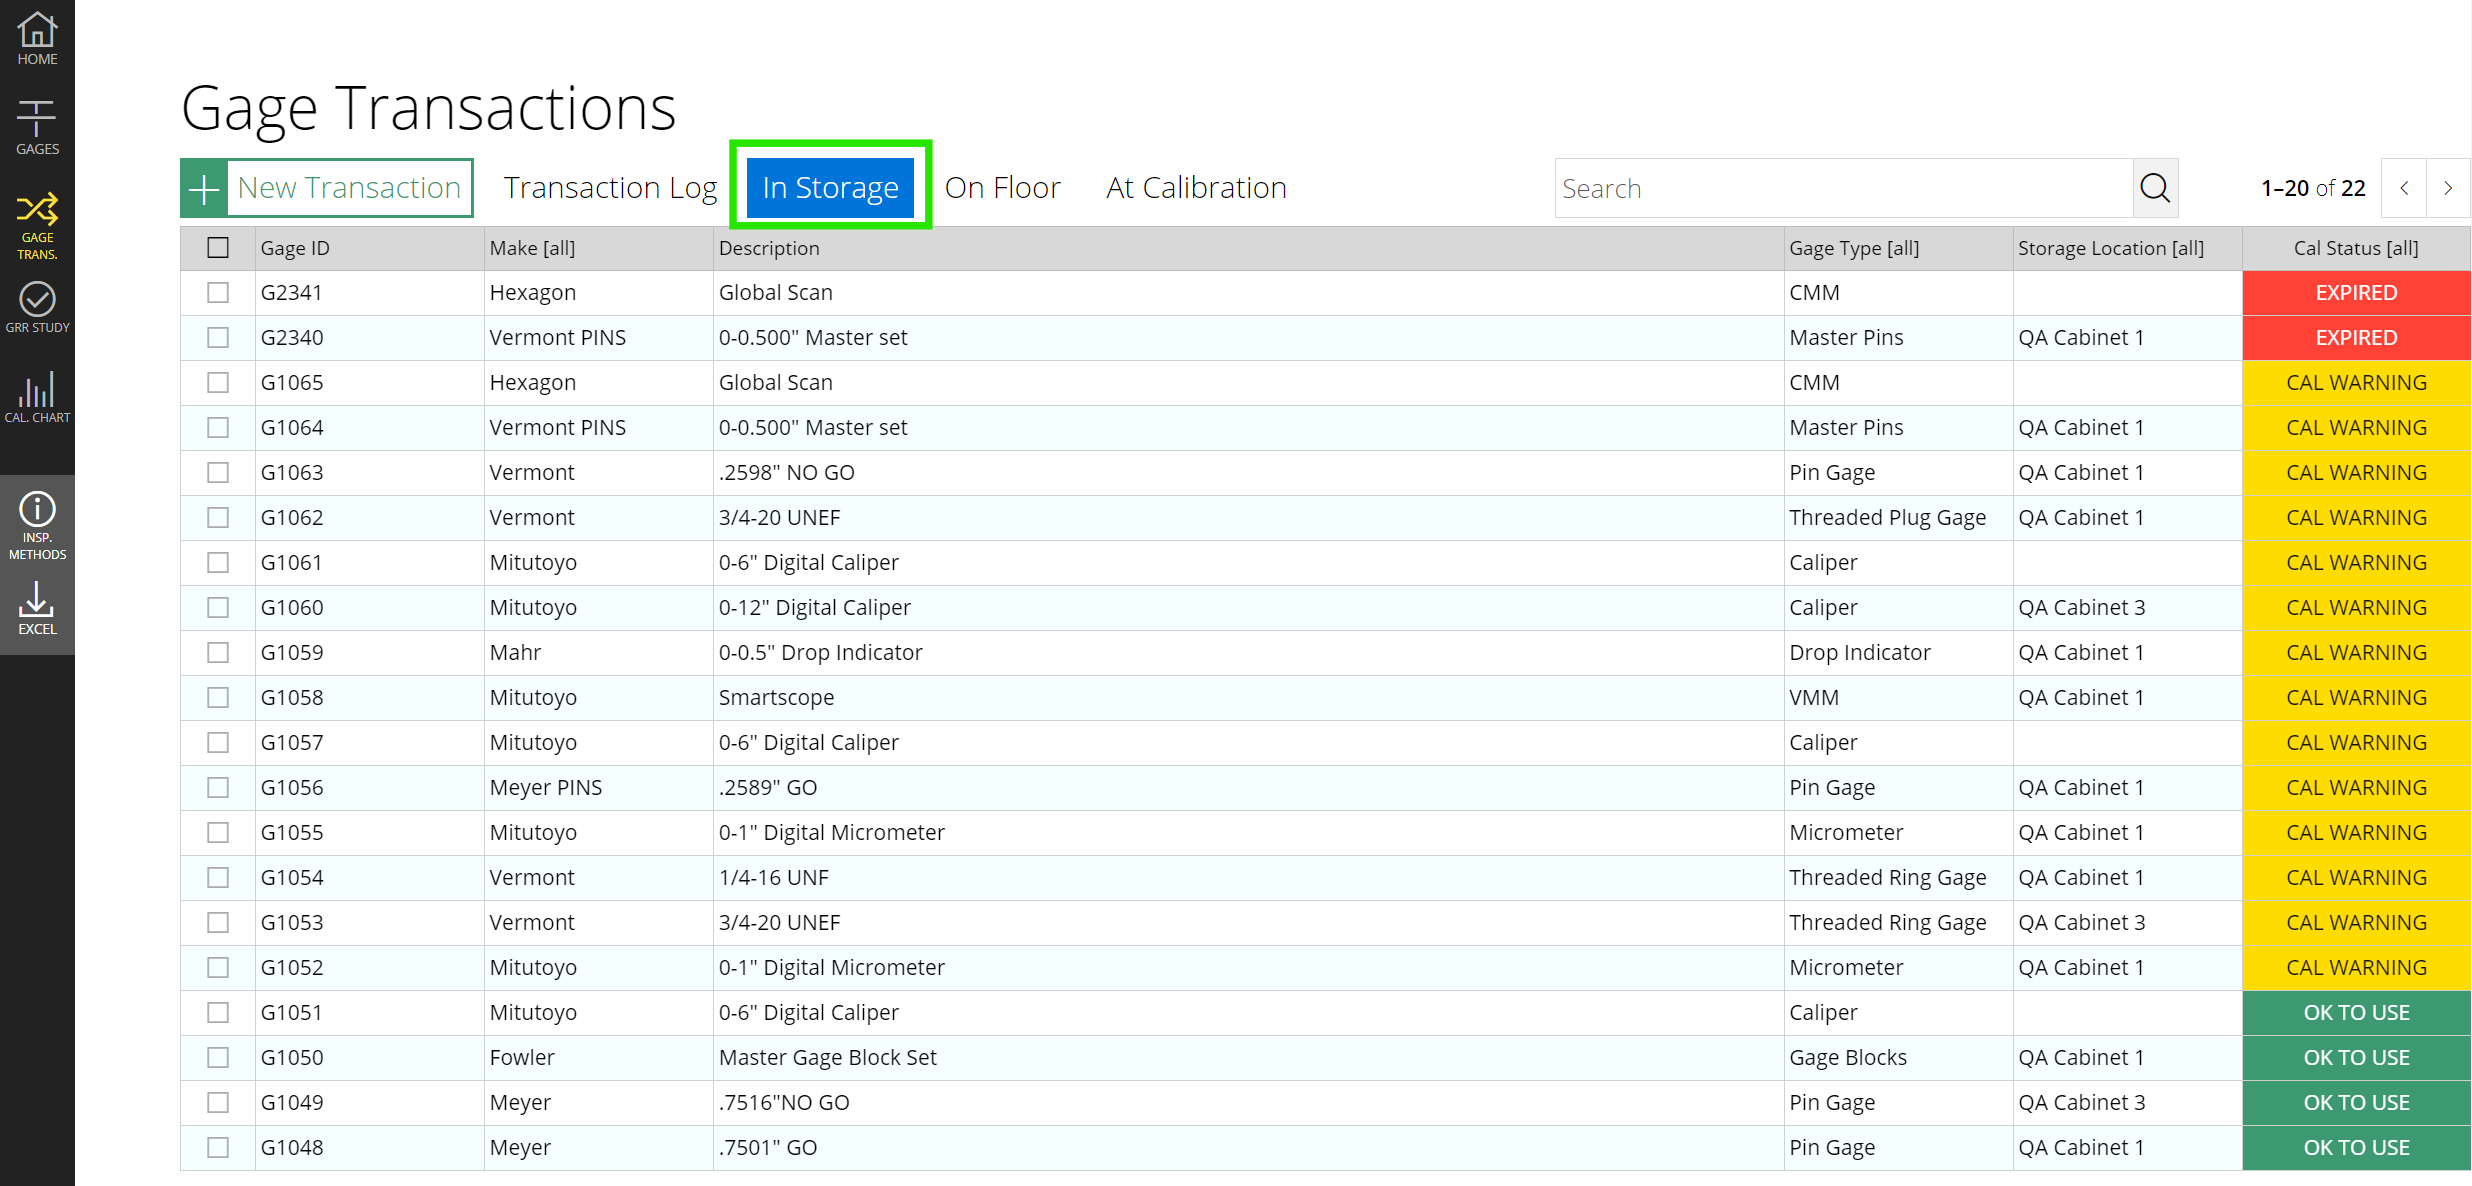The image size is (2472, 1186).
Task: Check the box for gage G1063
Action: coord(218,473)
